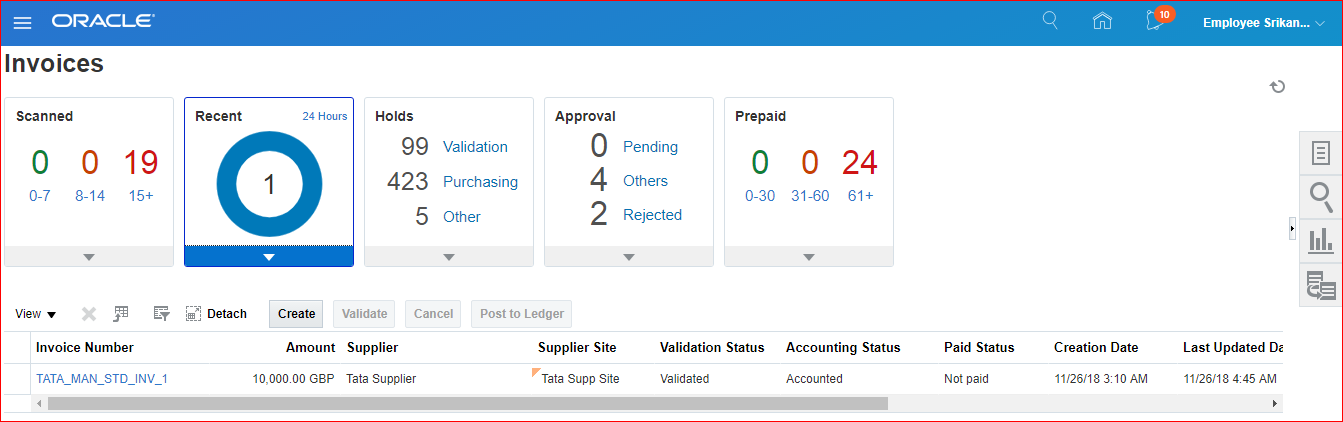Click the table horizontal scrollbar
Viewport: 1343px width, 422px height.
(467, 403)
